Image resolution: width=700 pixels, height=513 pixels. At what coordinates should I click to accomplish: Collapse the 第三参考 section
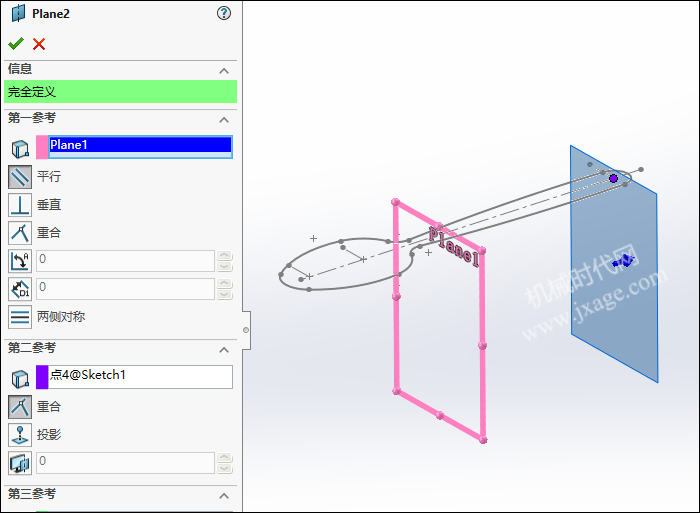point(224,496)
